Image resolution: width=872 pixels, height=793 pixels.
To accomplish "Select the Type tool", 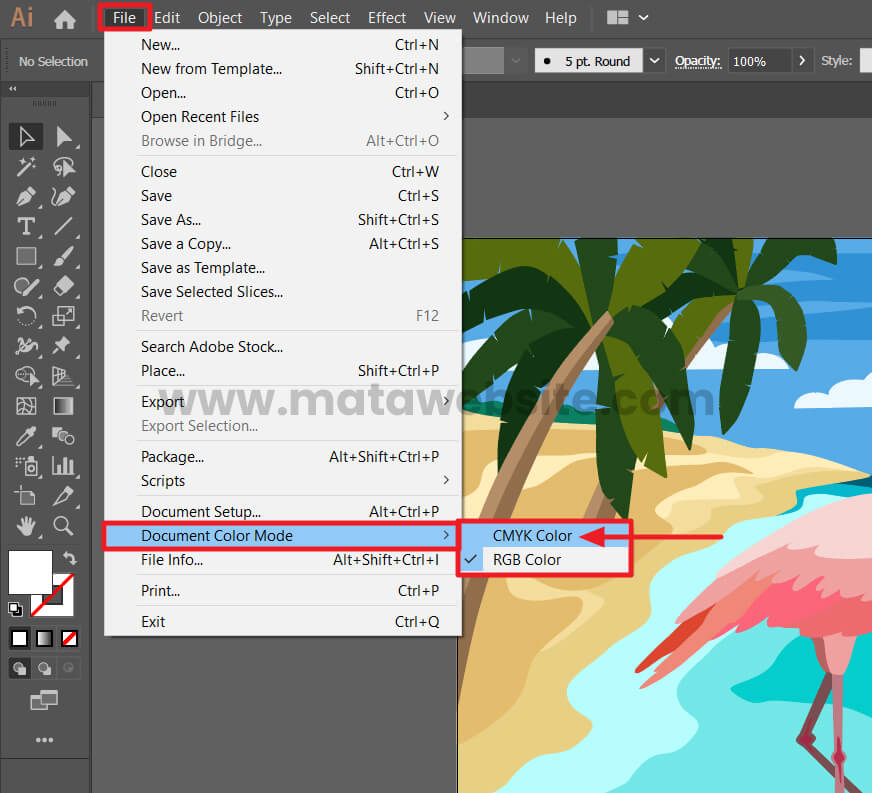I will coord(26,226).
